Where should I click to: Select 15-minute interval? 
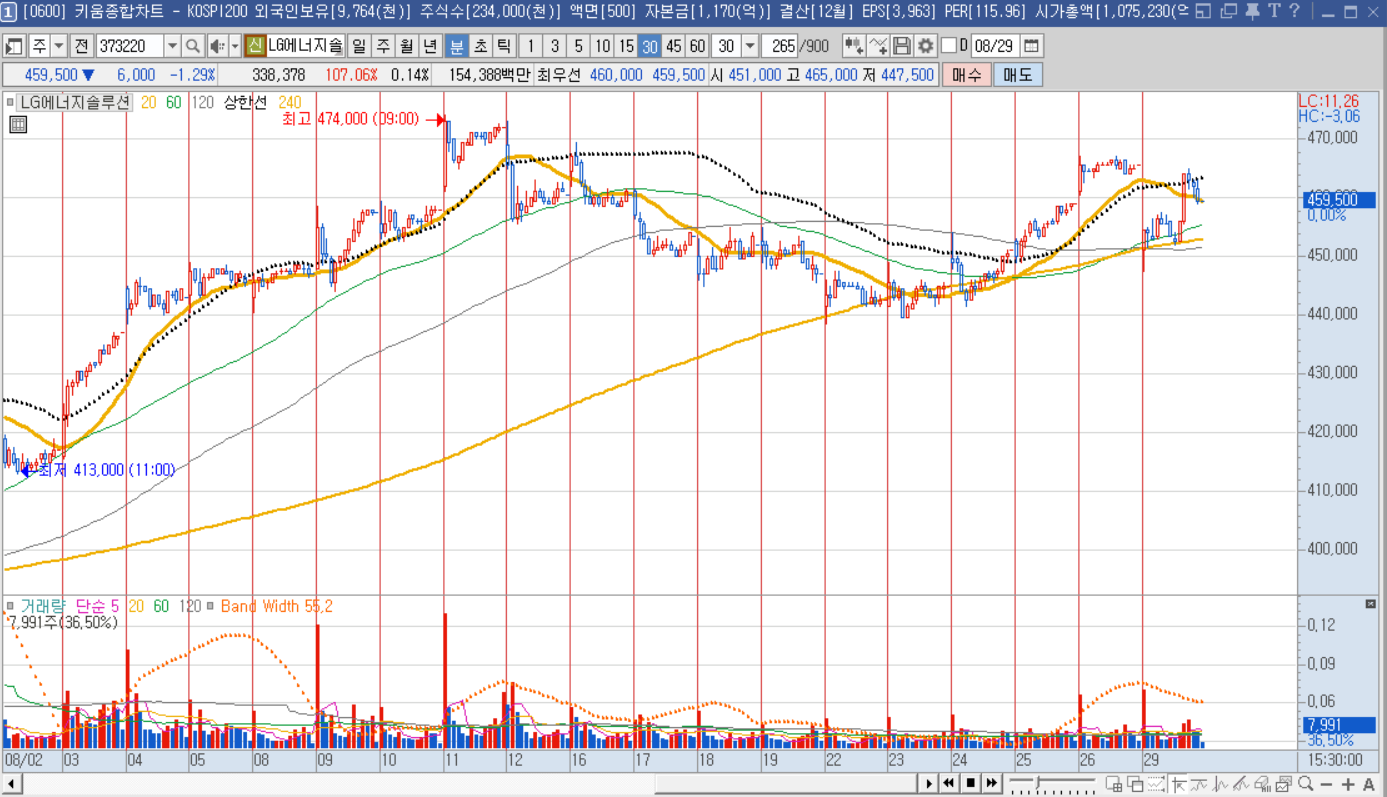626,46
